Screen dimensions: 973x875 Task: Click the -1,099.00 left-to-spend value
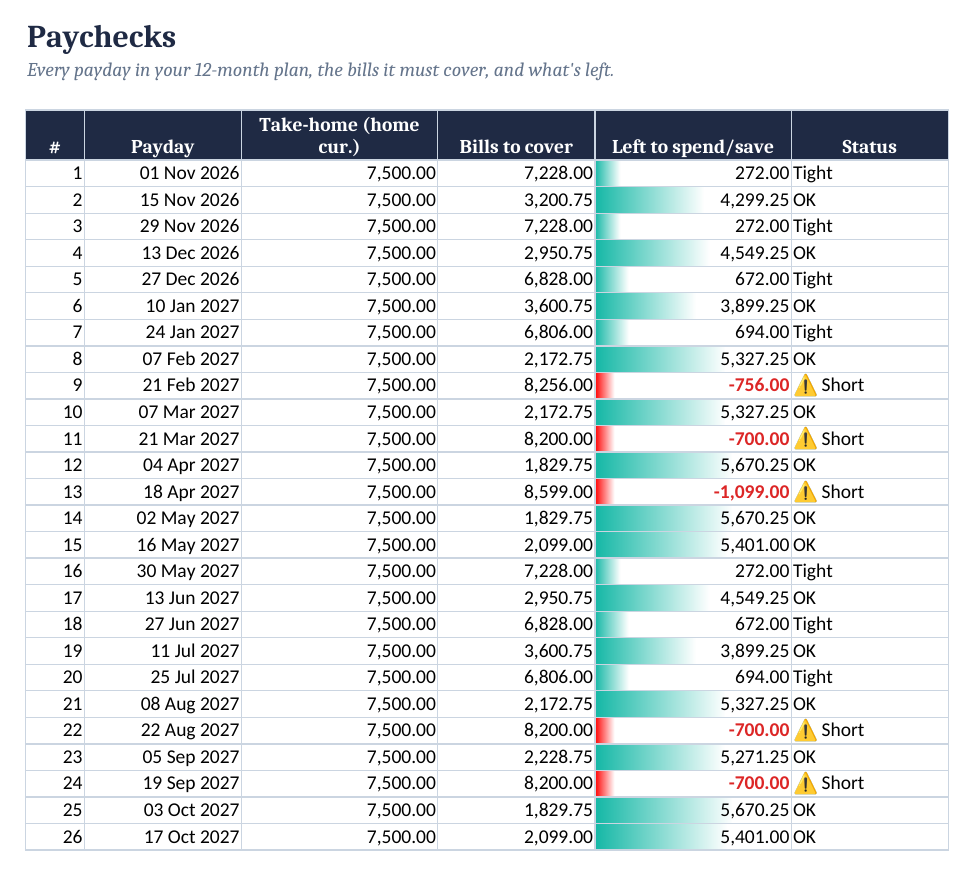751,492
